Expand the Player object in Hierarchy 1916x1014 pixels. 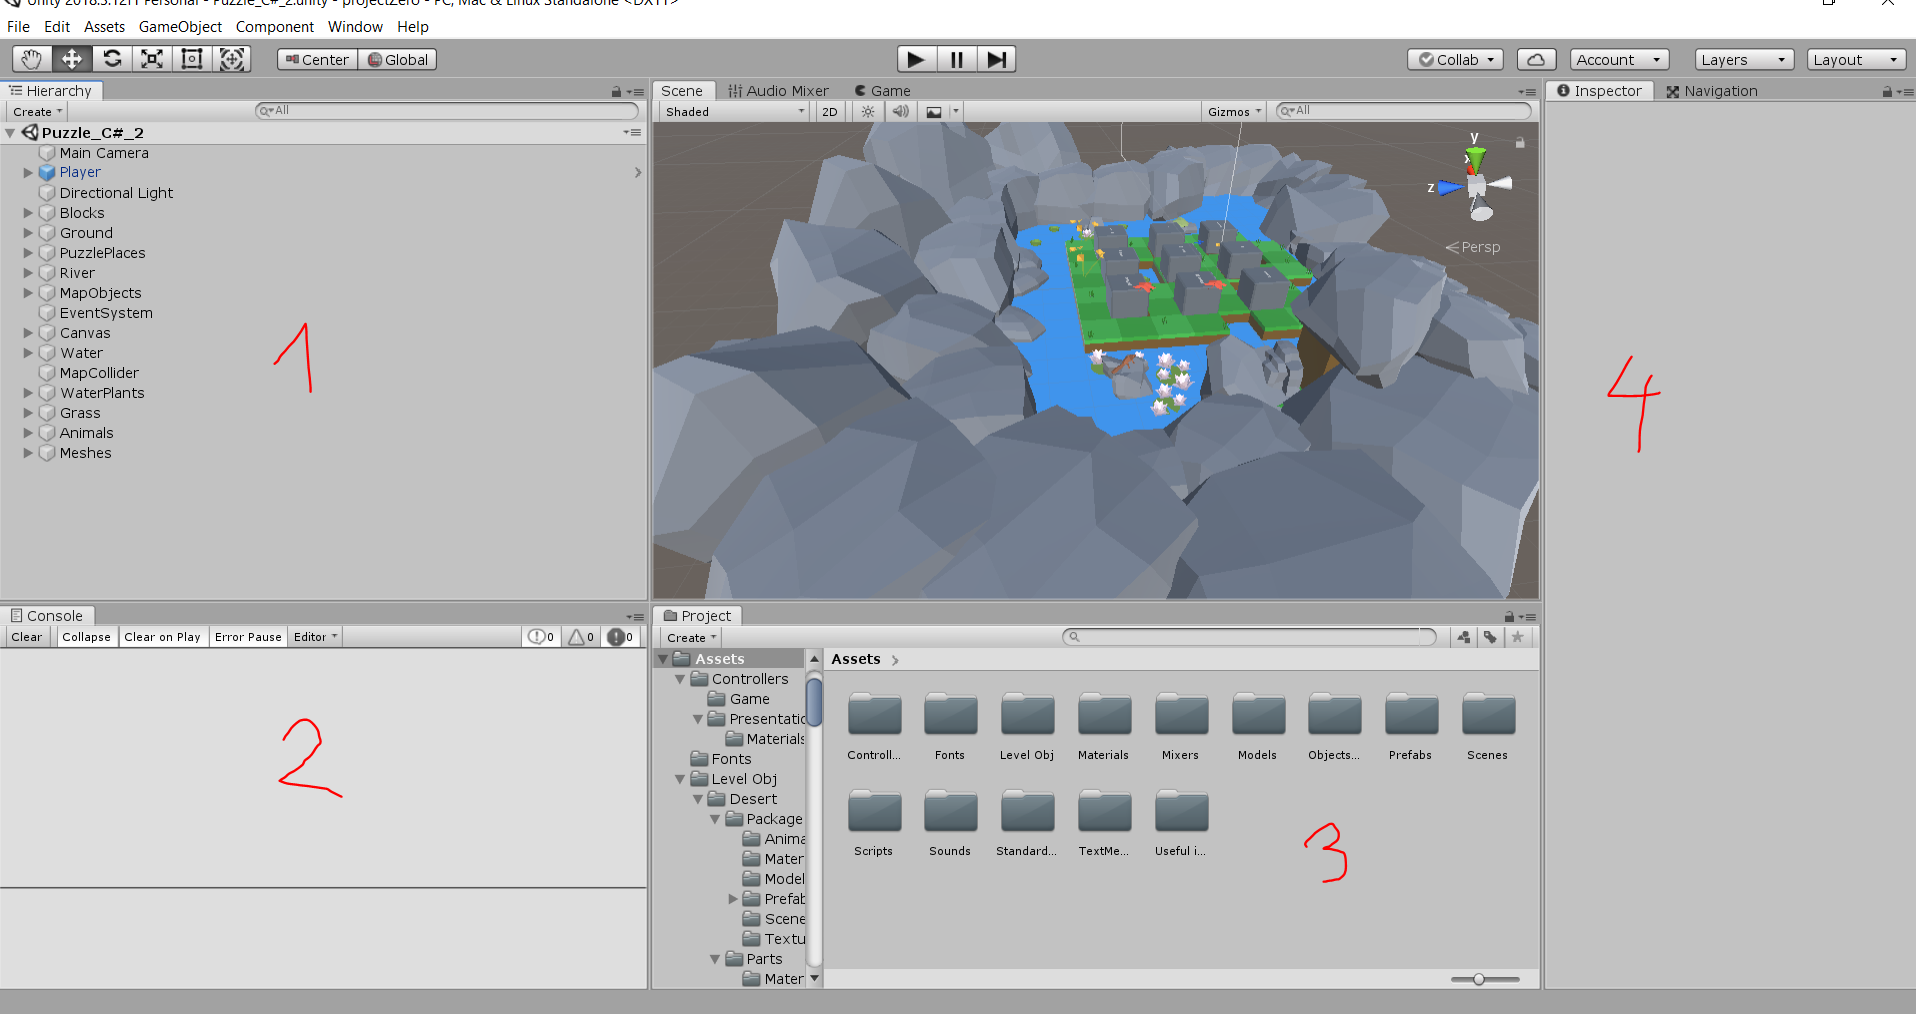pos(28,173)
